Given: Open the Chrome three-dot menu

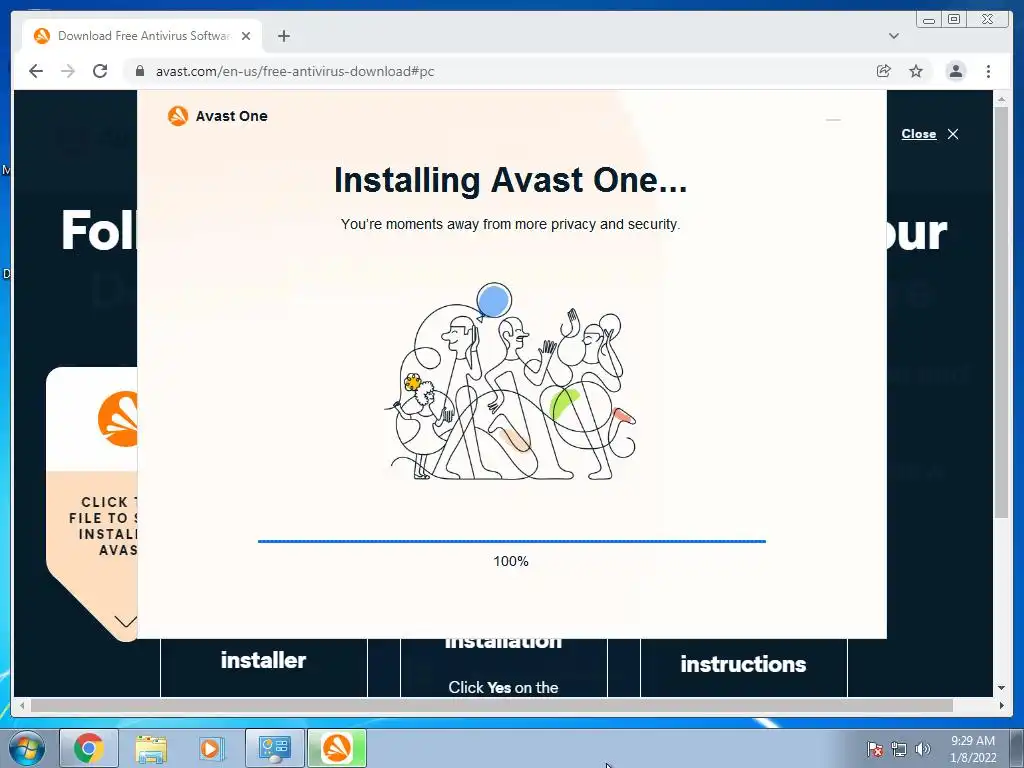Looking at the screenshot, I should [988, 71].
